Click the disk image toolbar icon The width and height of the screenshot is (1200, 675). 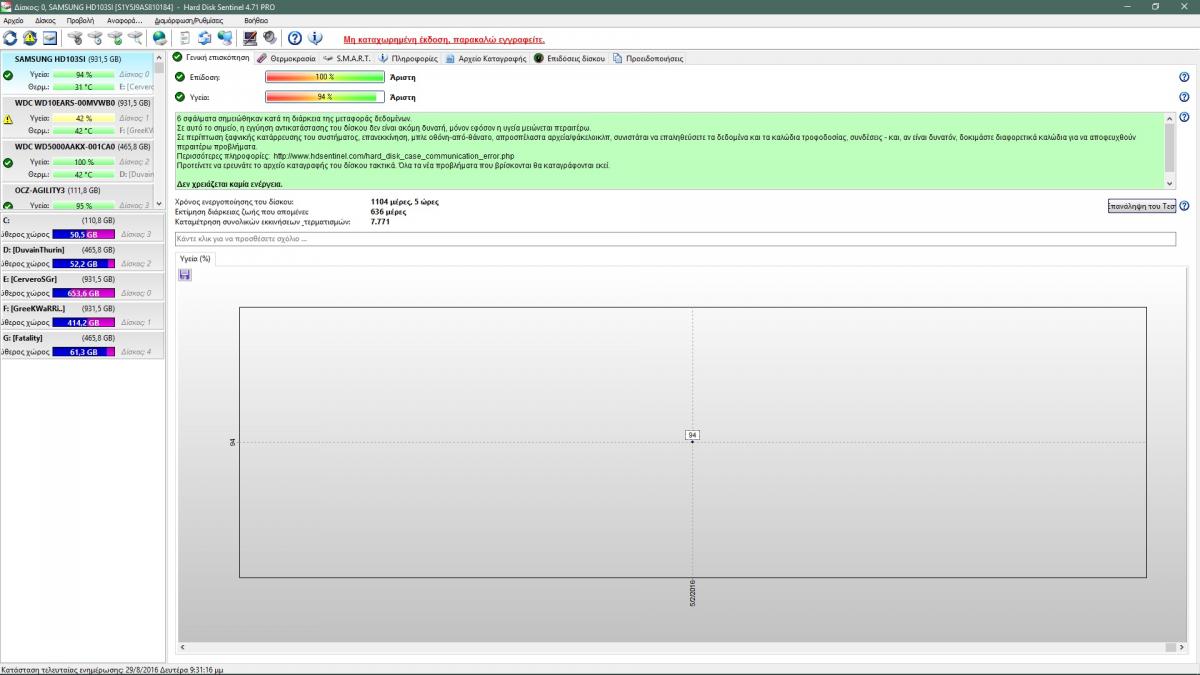(x=49, y=38)
